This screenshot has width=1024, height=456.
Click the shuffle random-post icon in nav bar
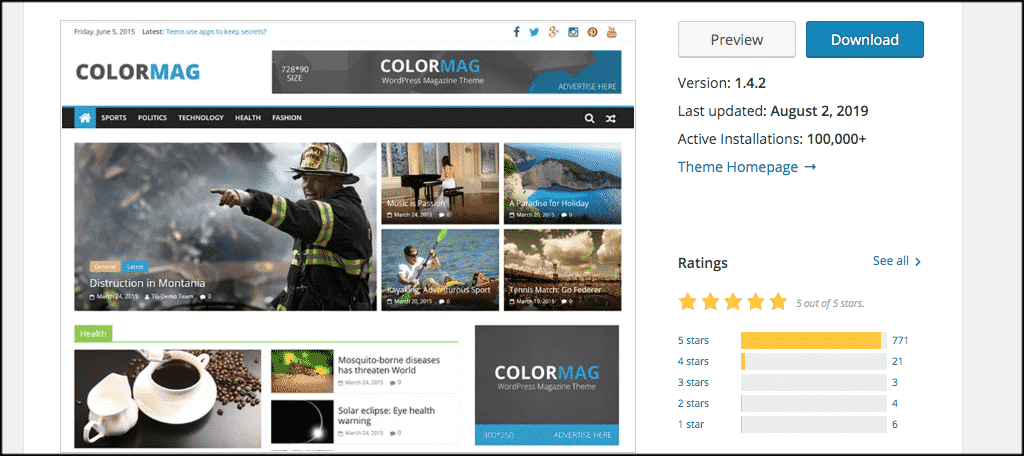coord(610,118)
